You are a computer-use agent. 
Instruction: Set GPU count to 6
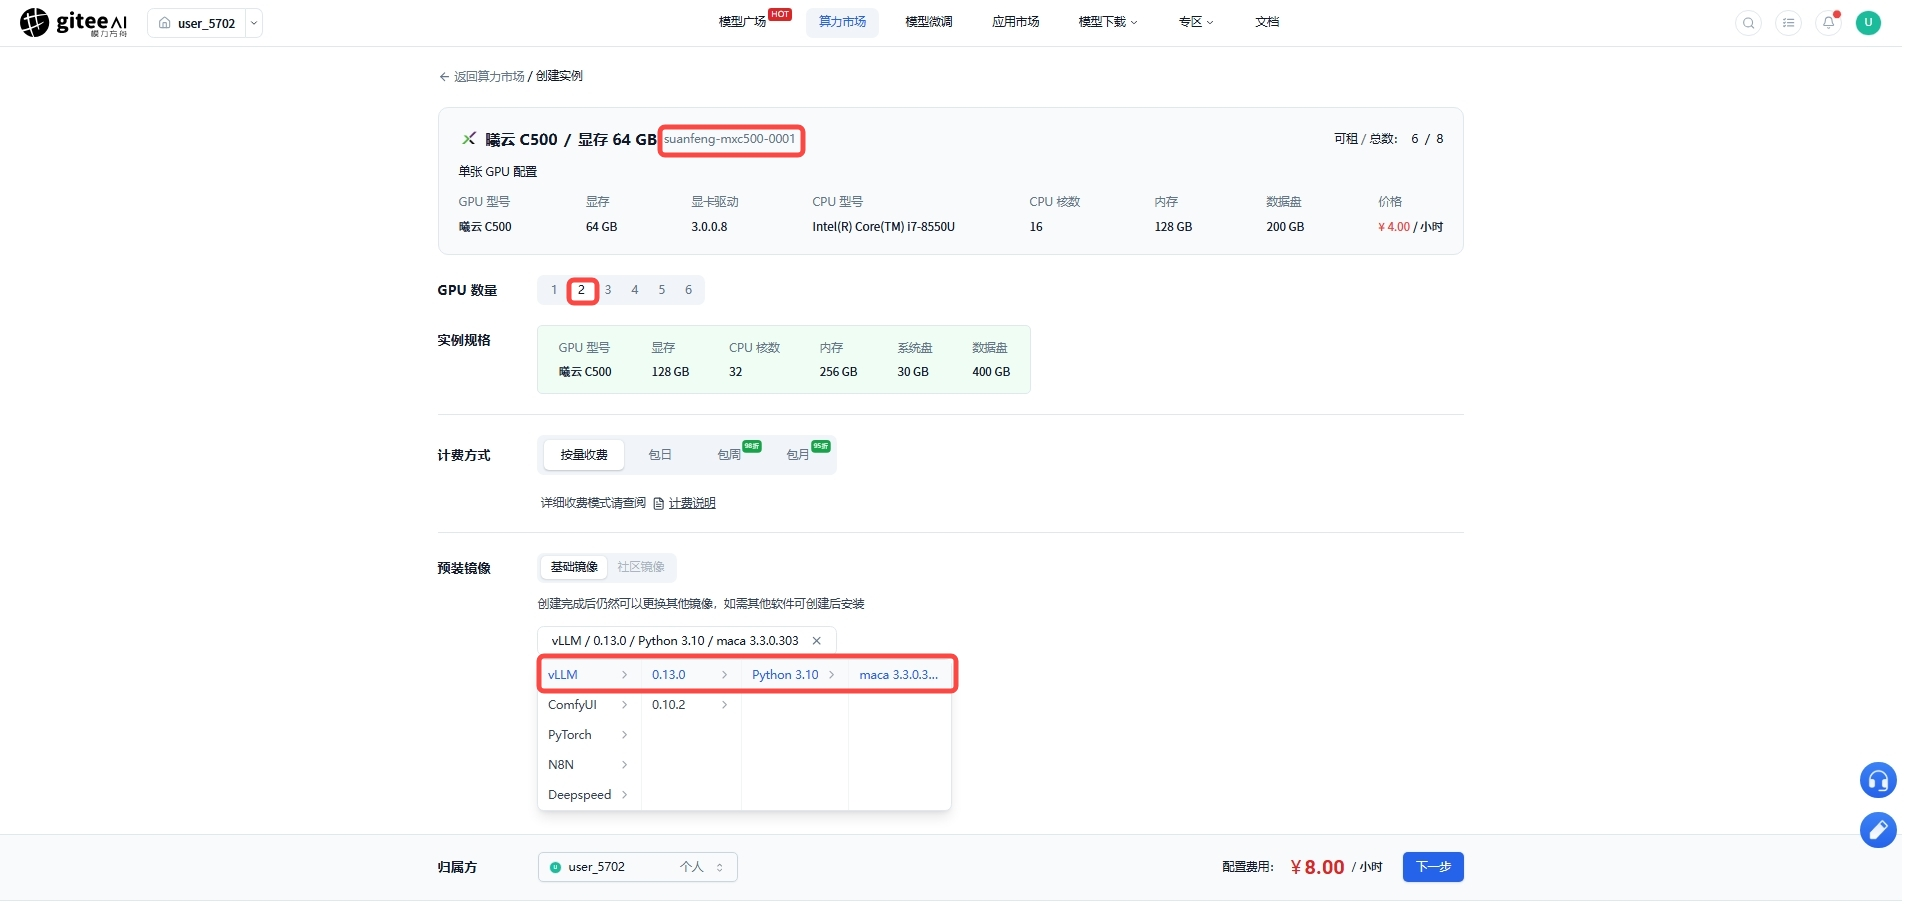click(x=689, y=290)
